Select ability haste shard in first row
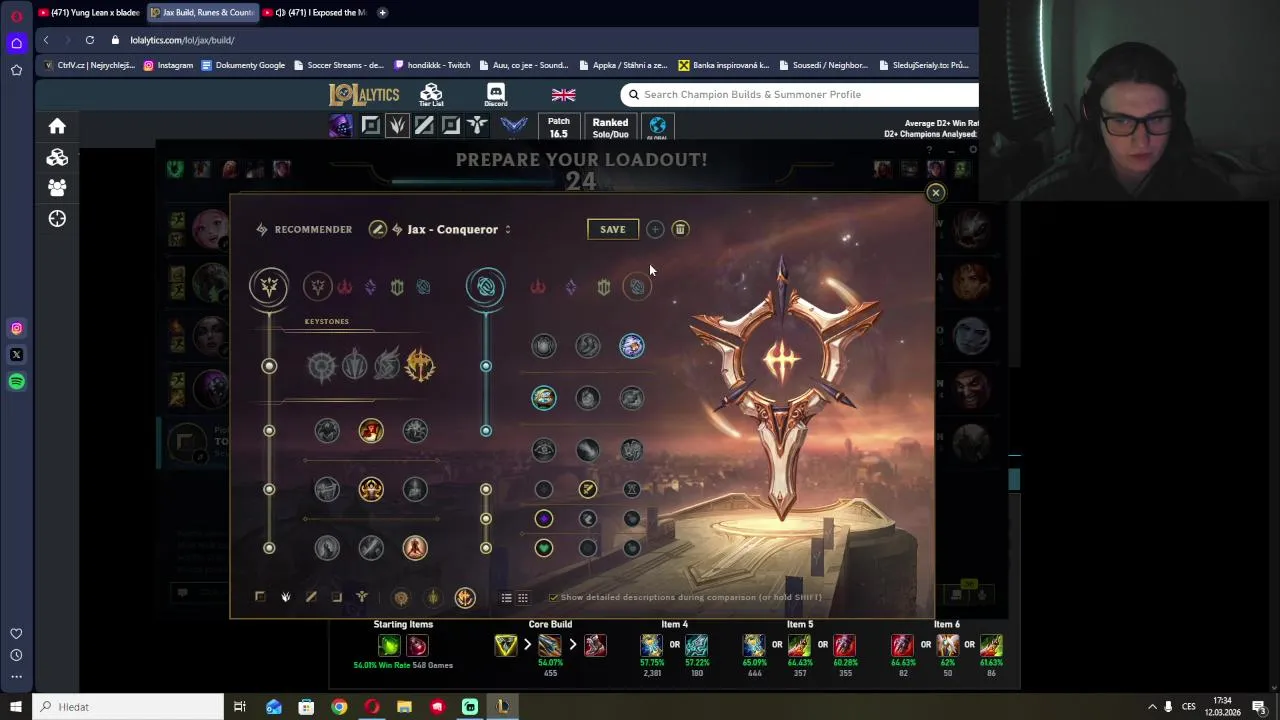Image resolution: width=1280 pixels, height=720 pixels. click(x=632, y=489)
